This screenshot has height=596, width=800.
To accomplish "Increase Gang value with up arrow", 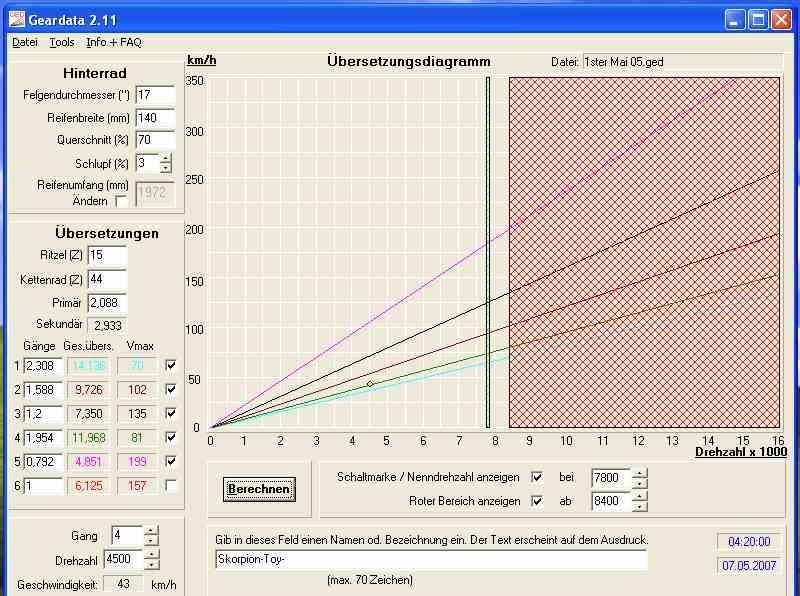I will coord(151,531).
